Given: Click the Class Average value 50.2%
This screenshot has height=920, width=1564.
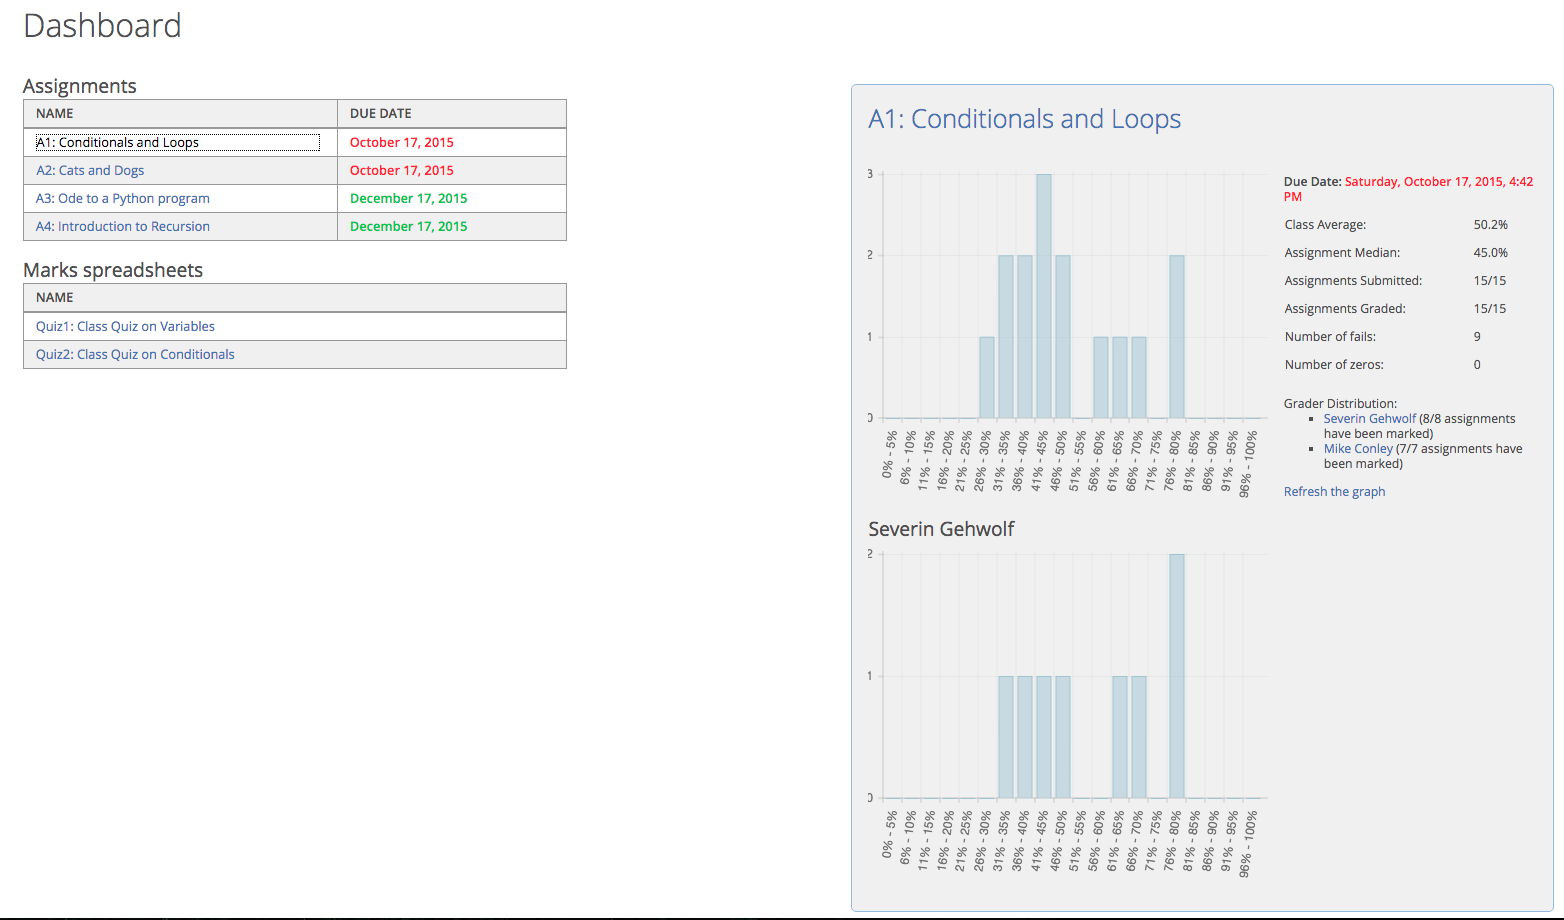Looking at the screenshot, I should 1490,225.
